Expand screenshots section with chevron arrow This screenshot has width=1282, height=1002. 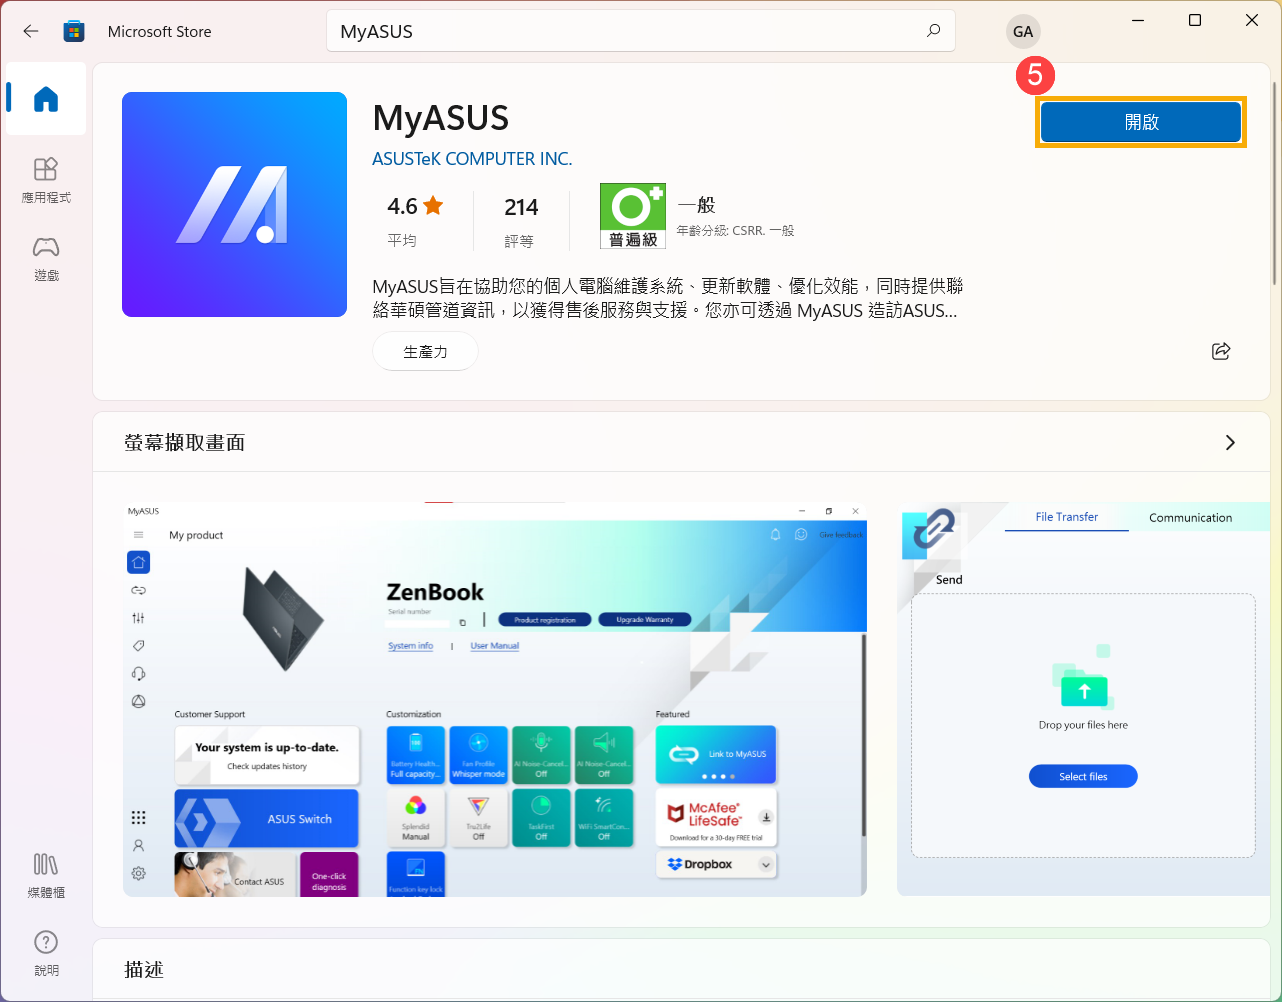[1230, 442]
